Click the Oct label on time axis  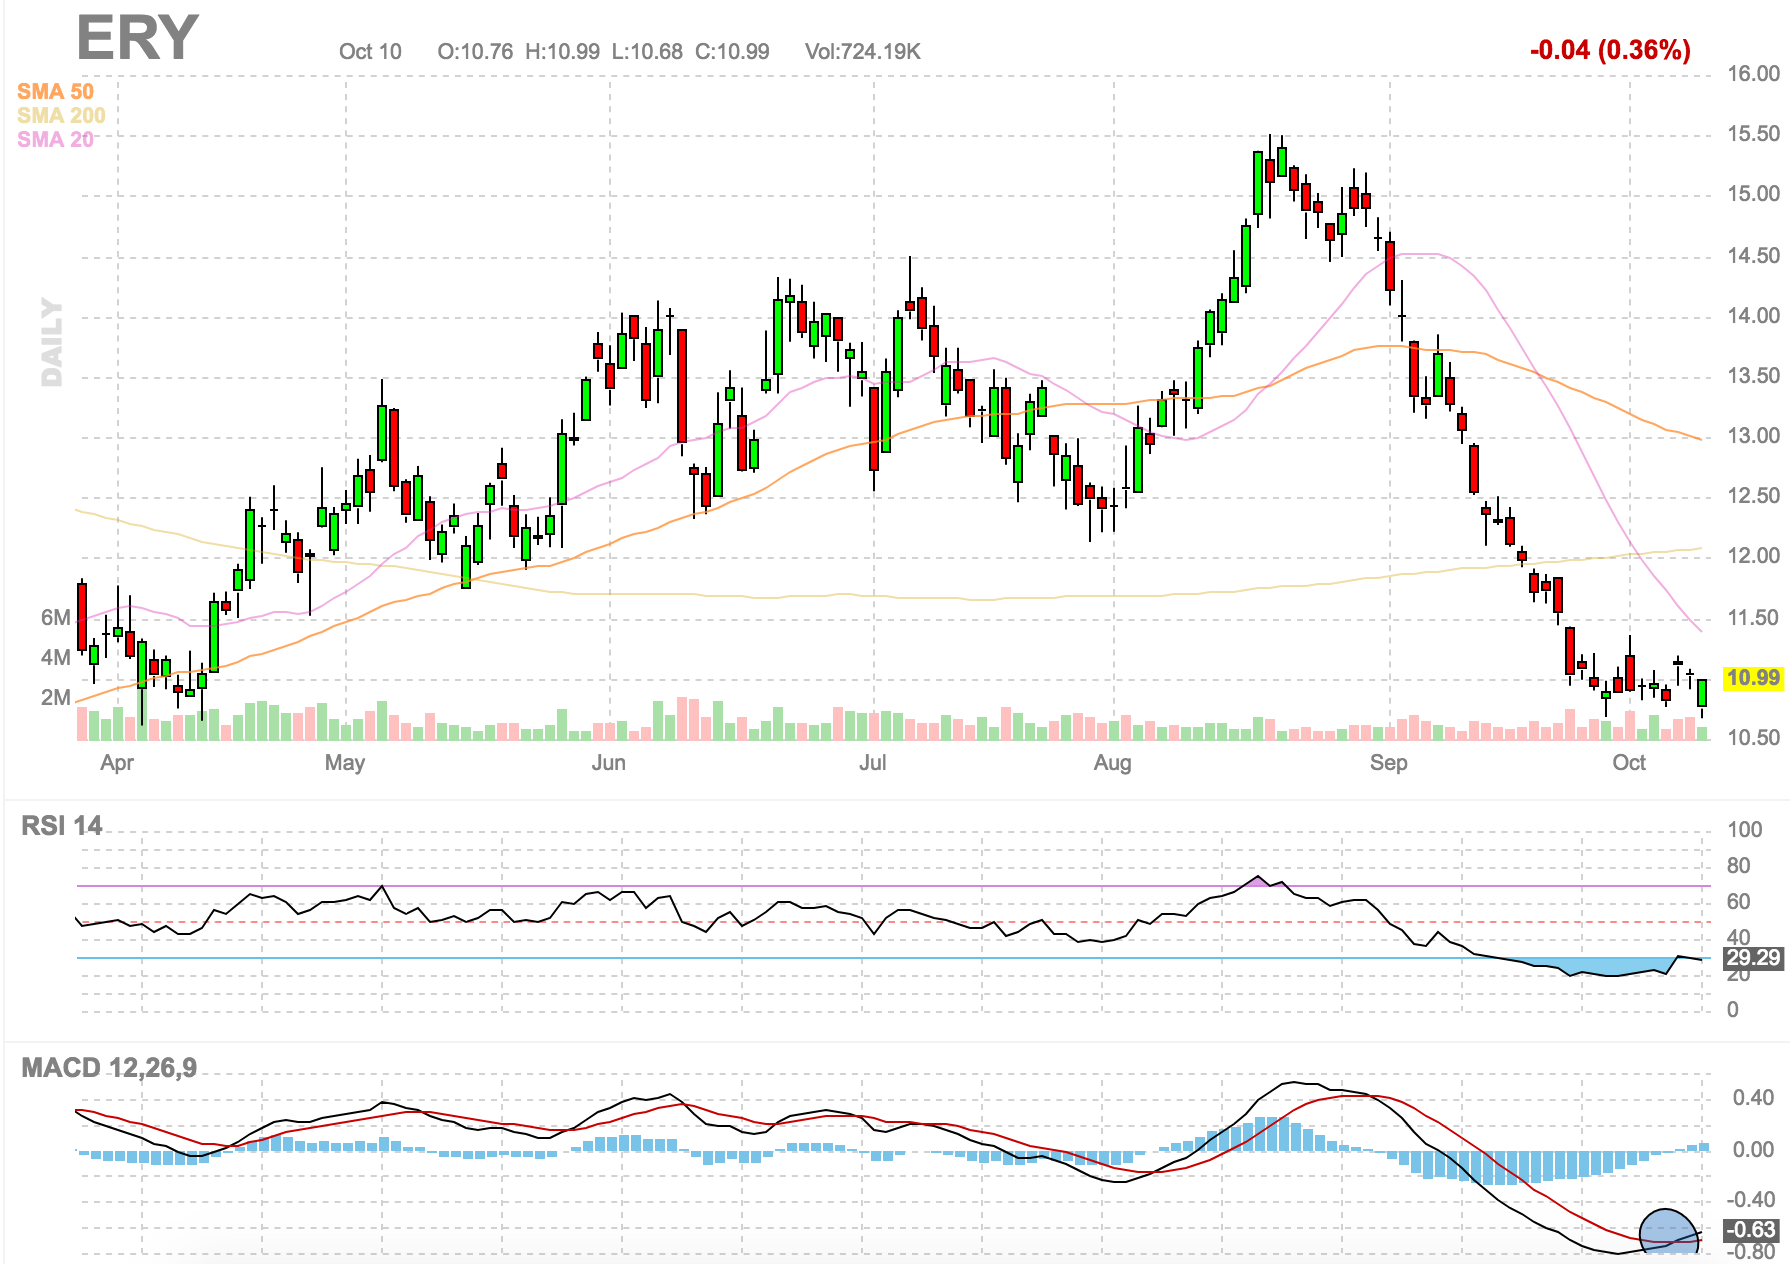tap(1628, 763)
